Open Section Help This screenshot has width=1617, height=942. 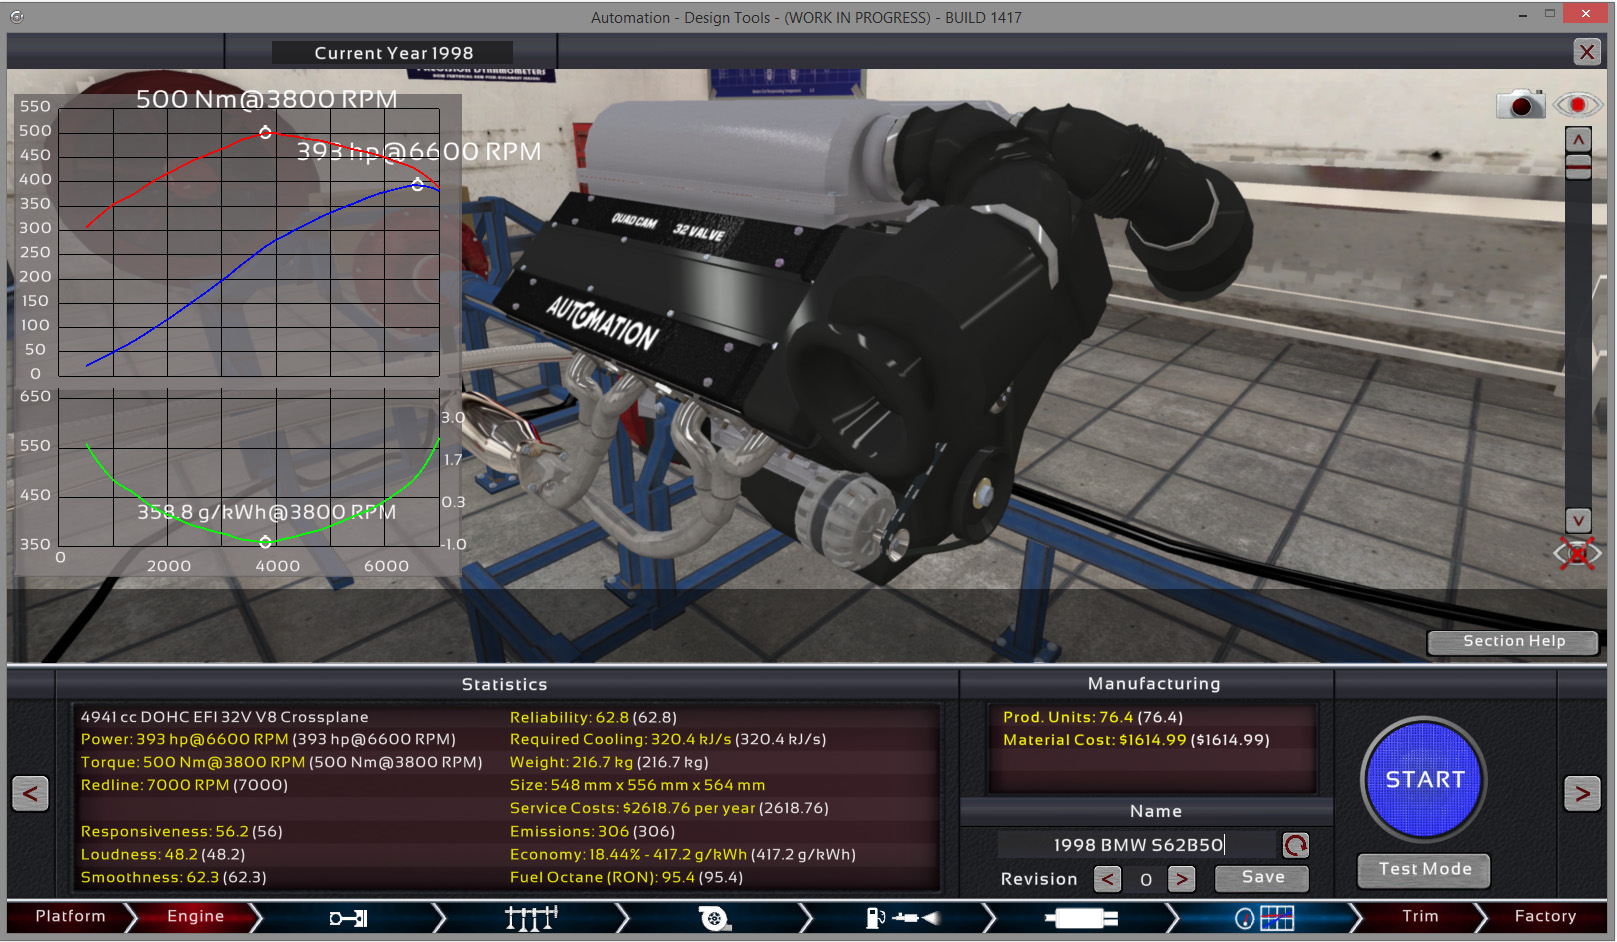tap(1513, 642)
